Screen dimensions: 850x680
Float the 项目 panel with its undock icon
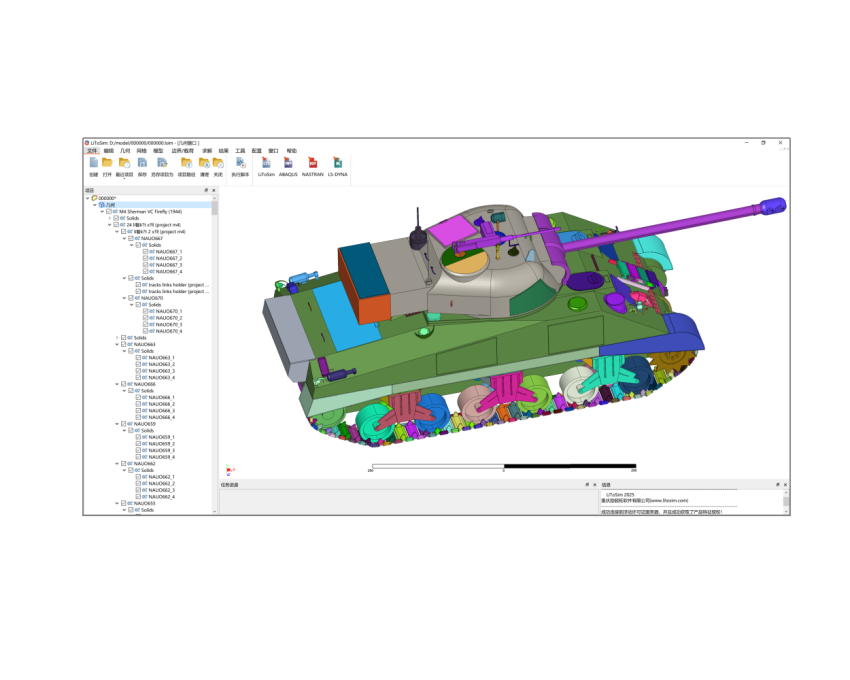tap(206, 190)
